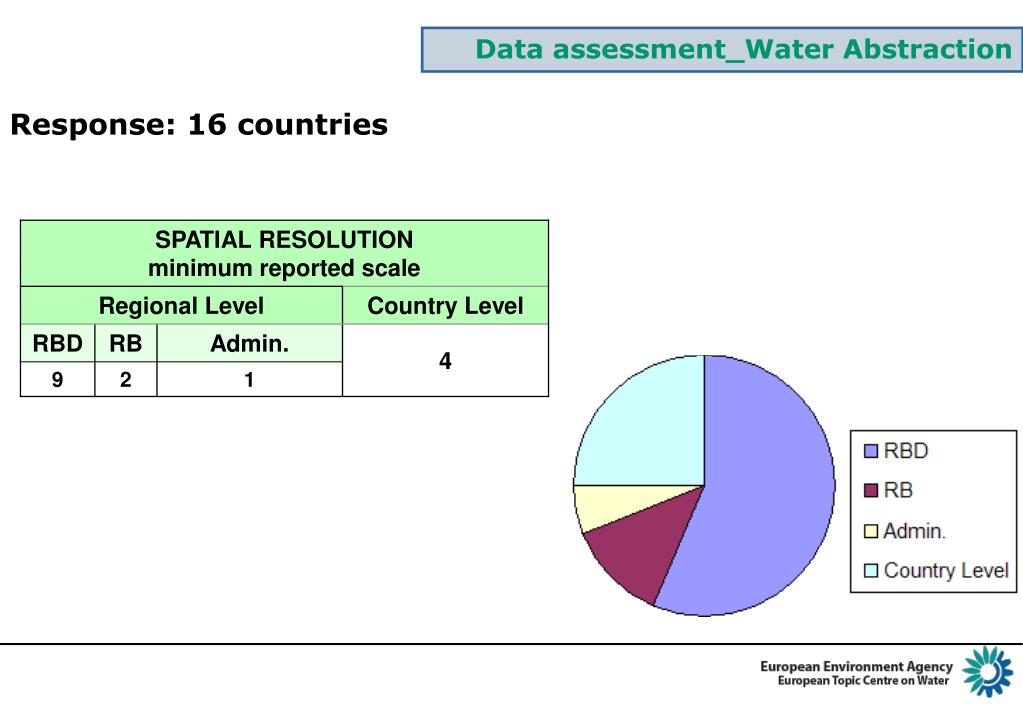Select the RB legend color swatch
This screenshot has height=708, width=1023.
[x=871, y=491]
